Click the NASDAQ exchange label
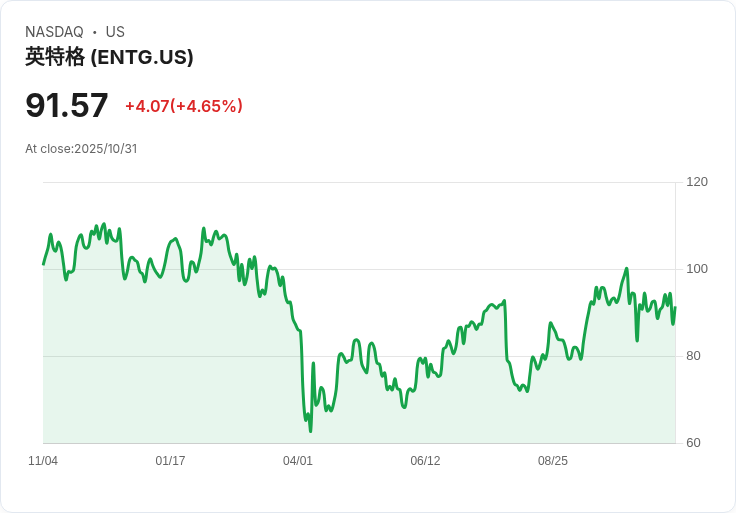 click(54, 32)
